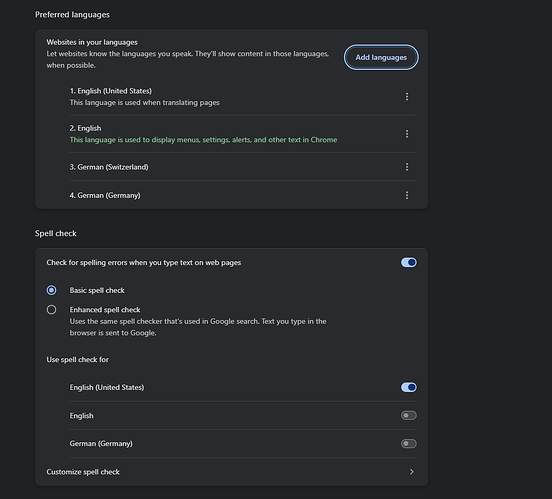Open more actions for English (United States)
The height and width of the screenshot is (499, 552).
pyautogui.click(x=407, y=96)
